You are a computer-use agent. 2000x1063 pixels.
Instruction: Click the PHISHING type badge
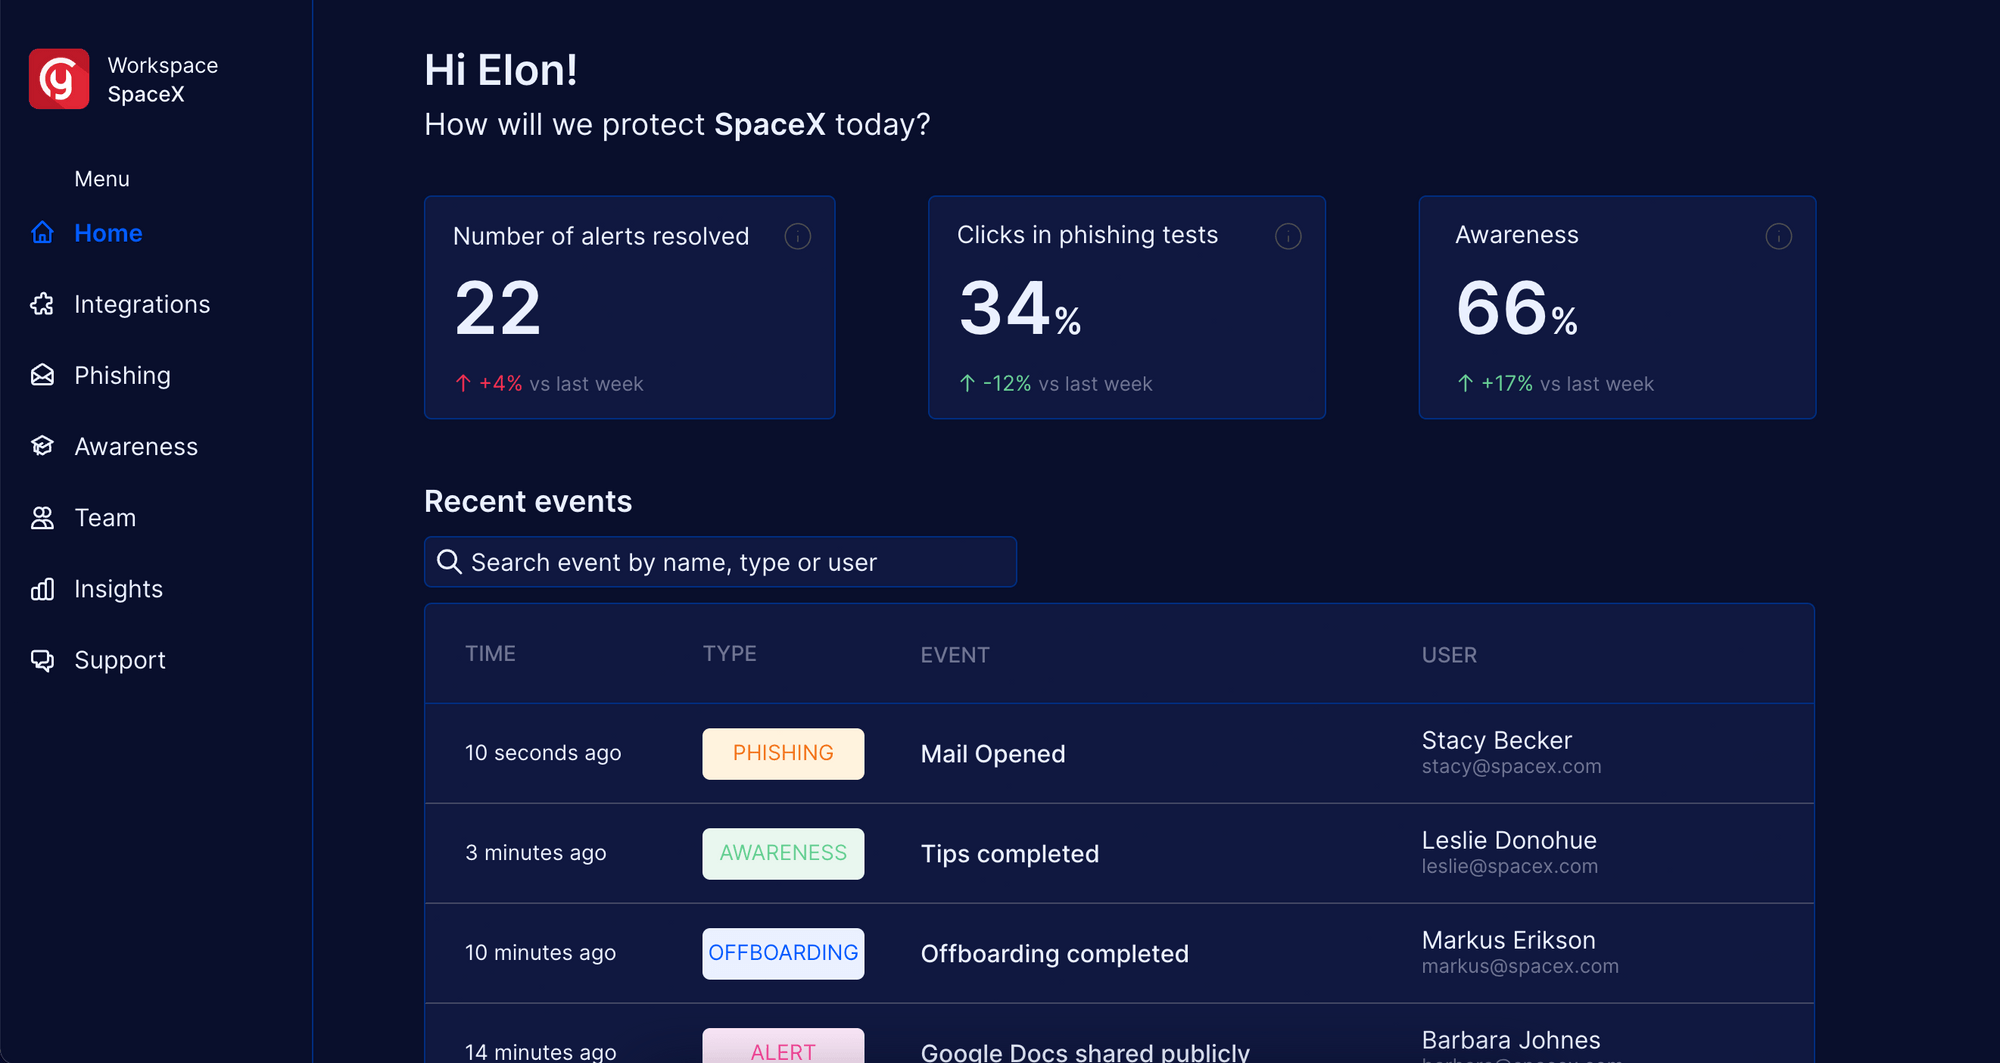click(783, 754)
